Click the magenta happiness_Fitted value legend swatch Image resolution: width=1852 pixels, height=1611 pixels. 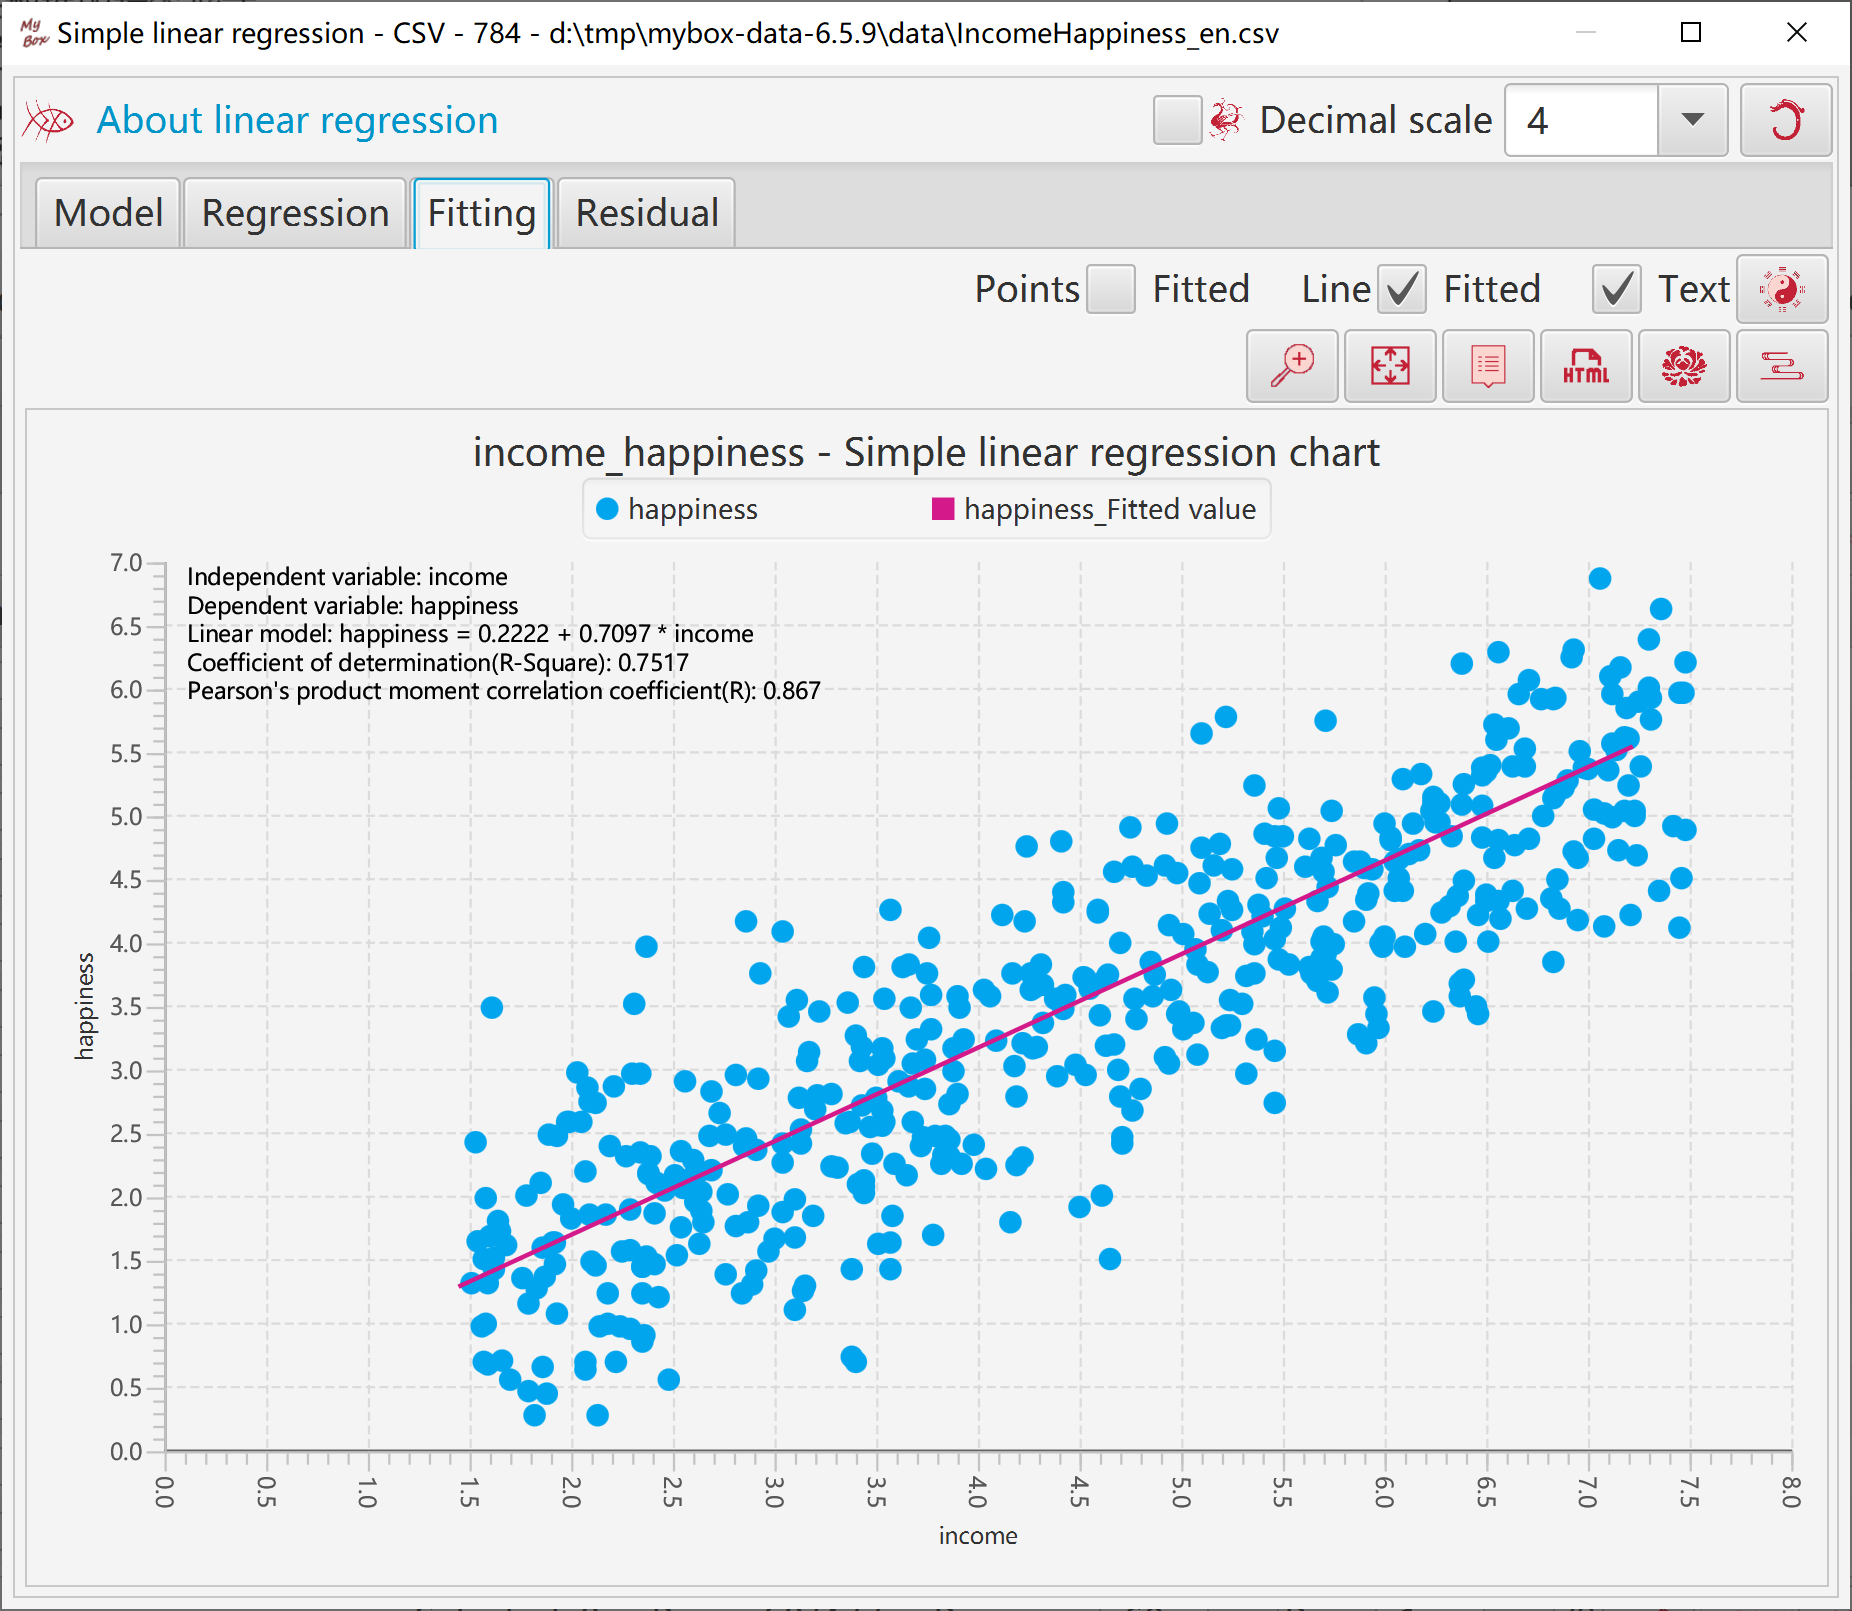(942, 509)
